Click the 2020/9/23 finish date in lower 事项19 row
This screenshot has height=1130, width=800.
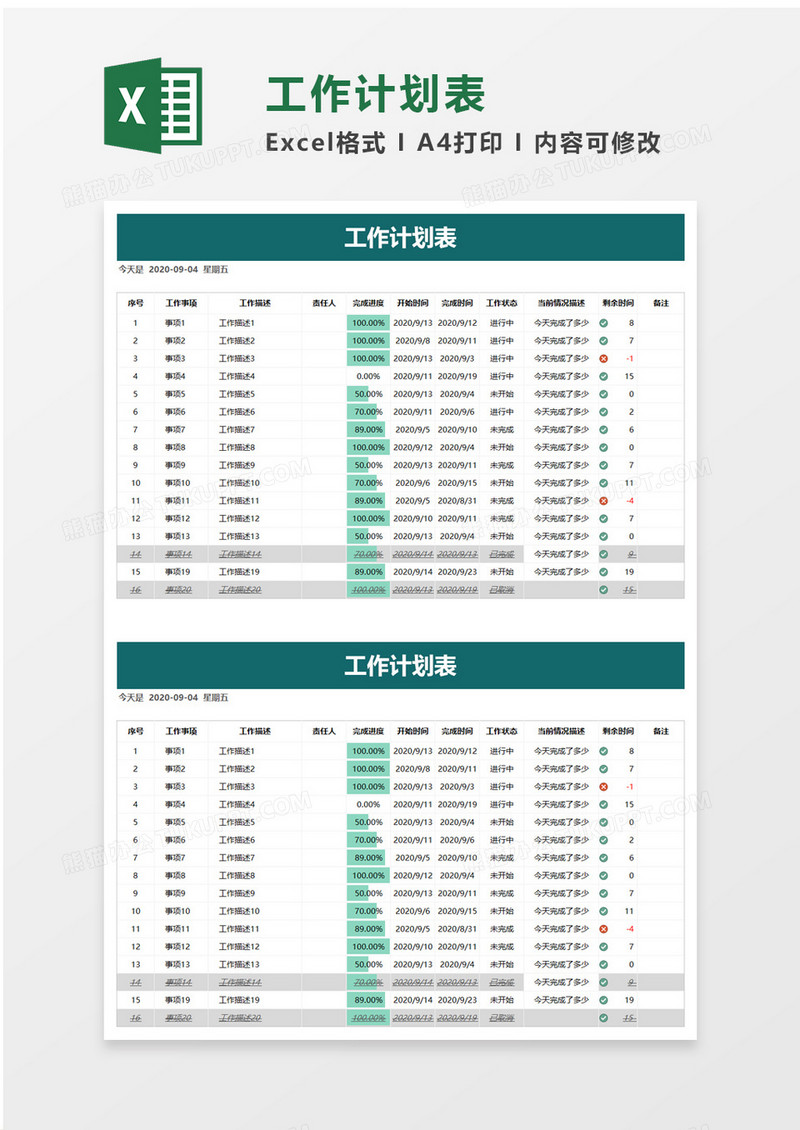point(458,1000)
